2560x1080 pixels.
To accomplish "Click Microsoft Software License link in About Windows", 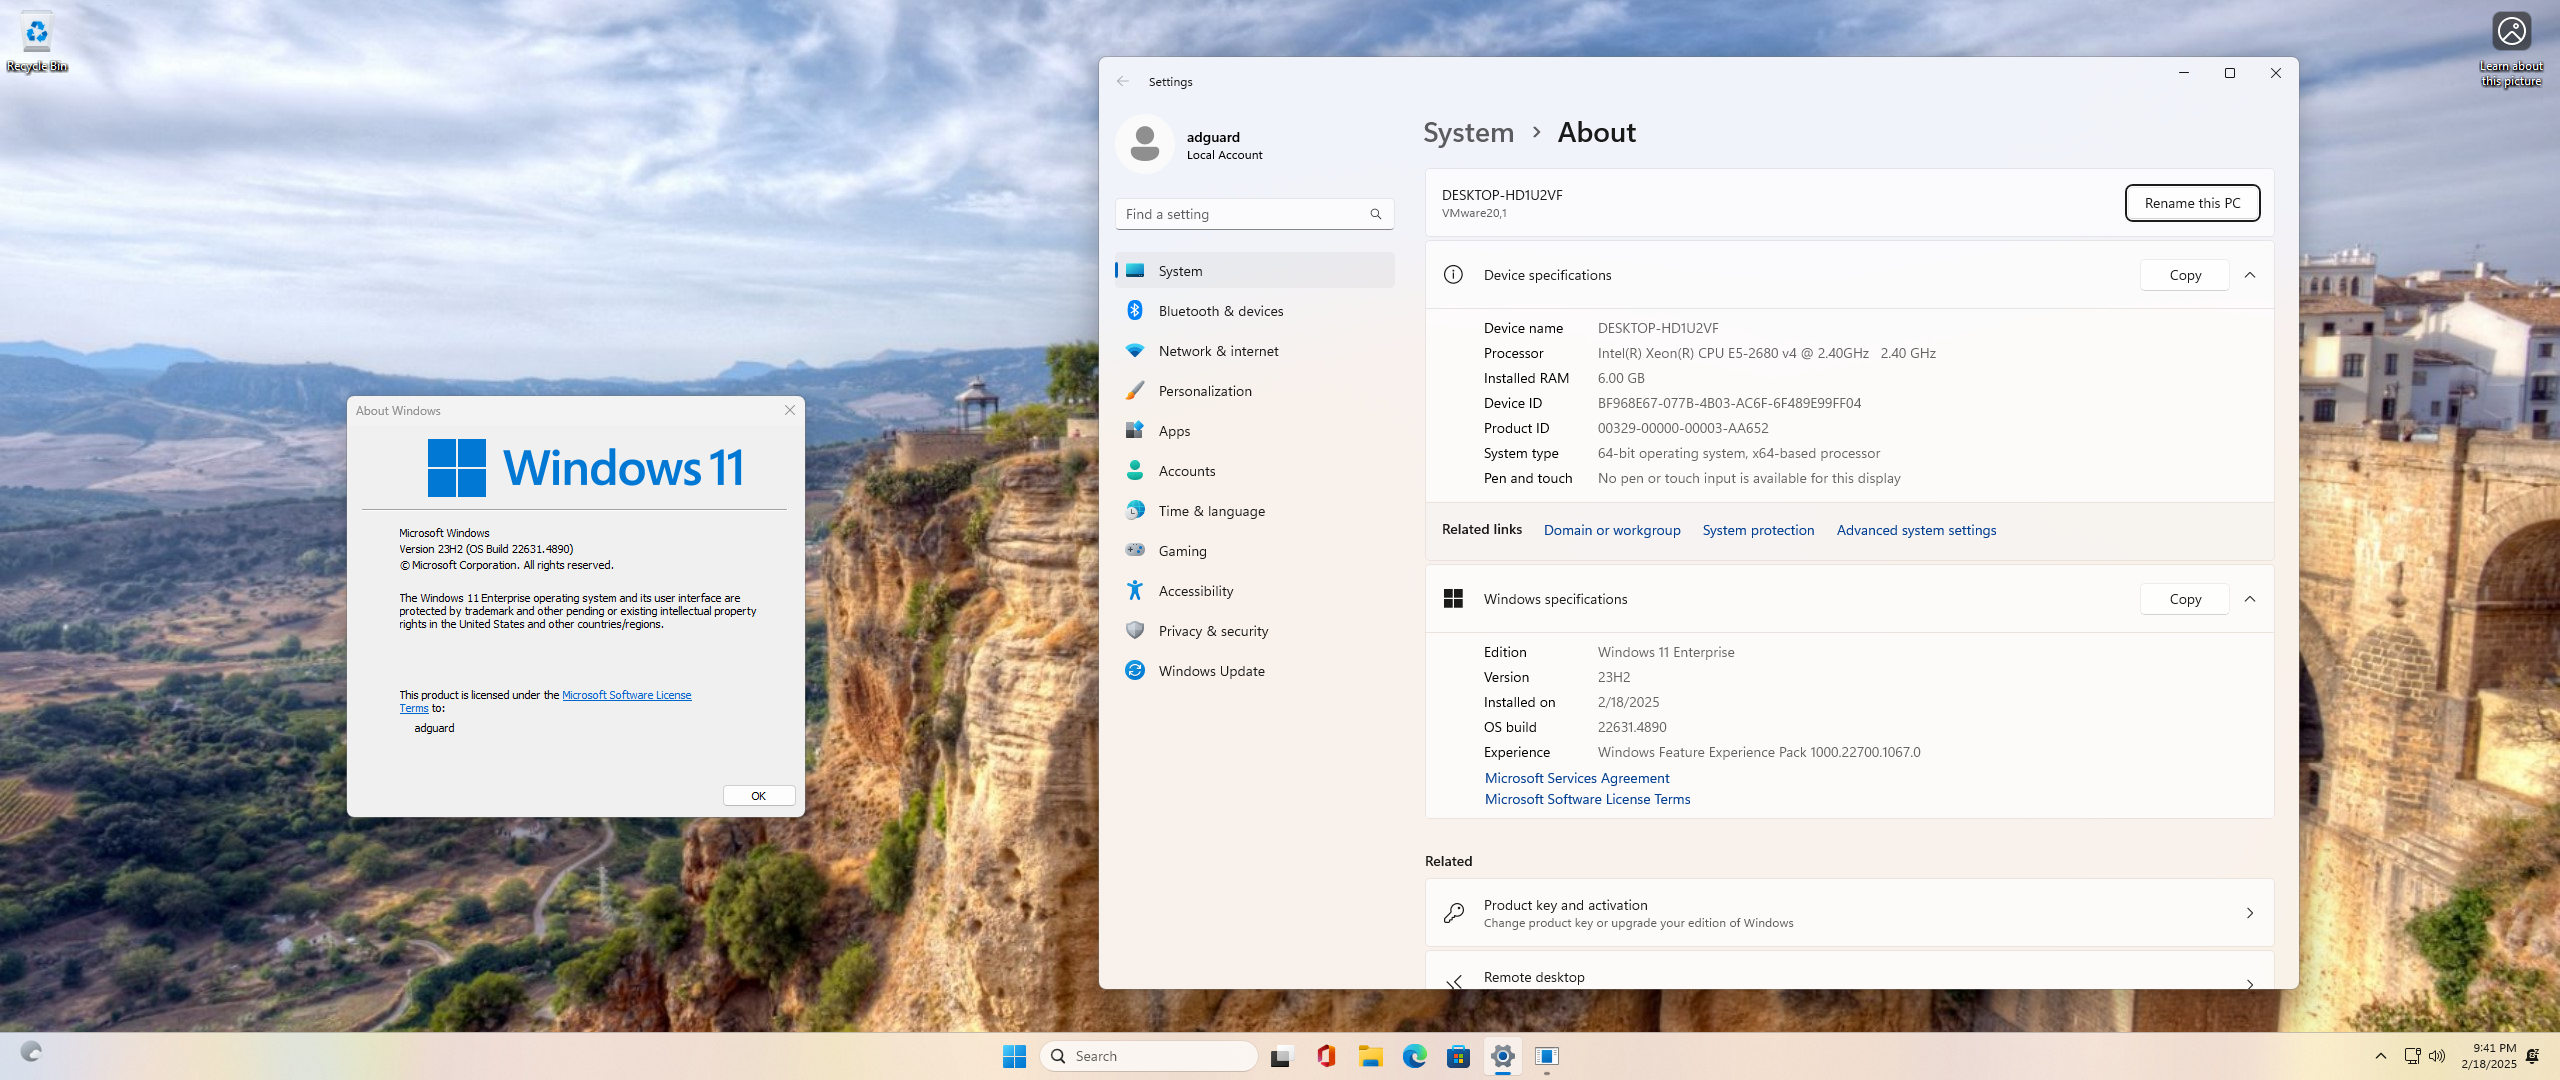I will [626, 695].
